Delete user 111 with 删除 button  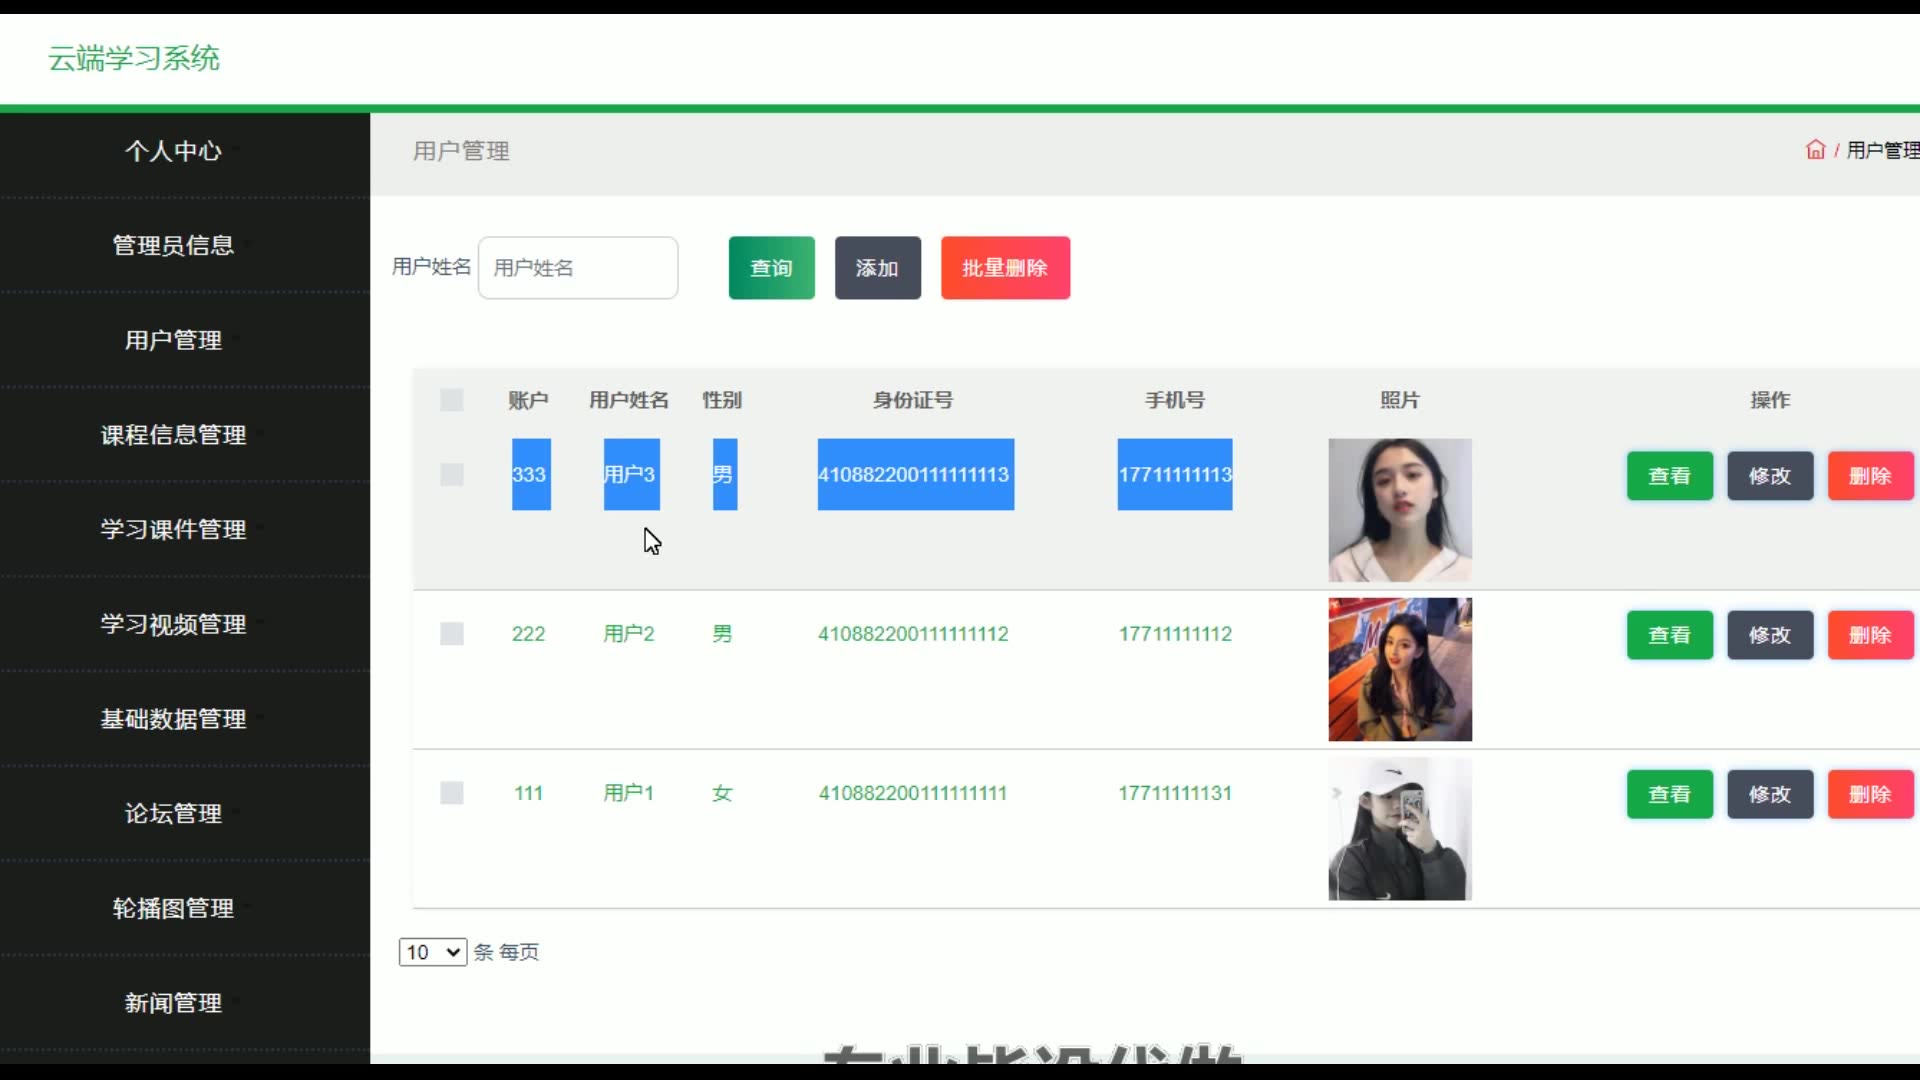tap(1869, 794)
